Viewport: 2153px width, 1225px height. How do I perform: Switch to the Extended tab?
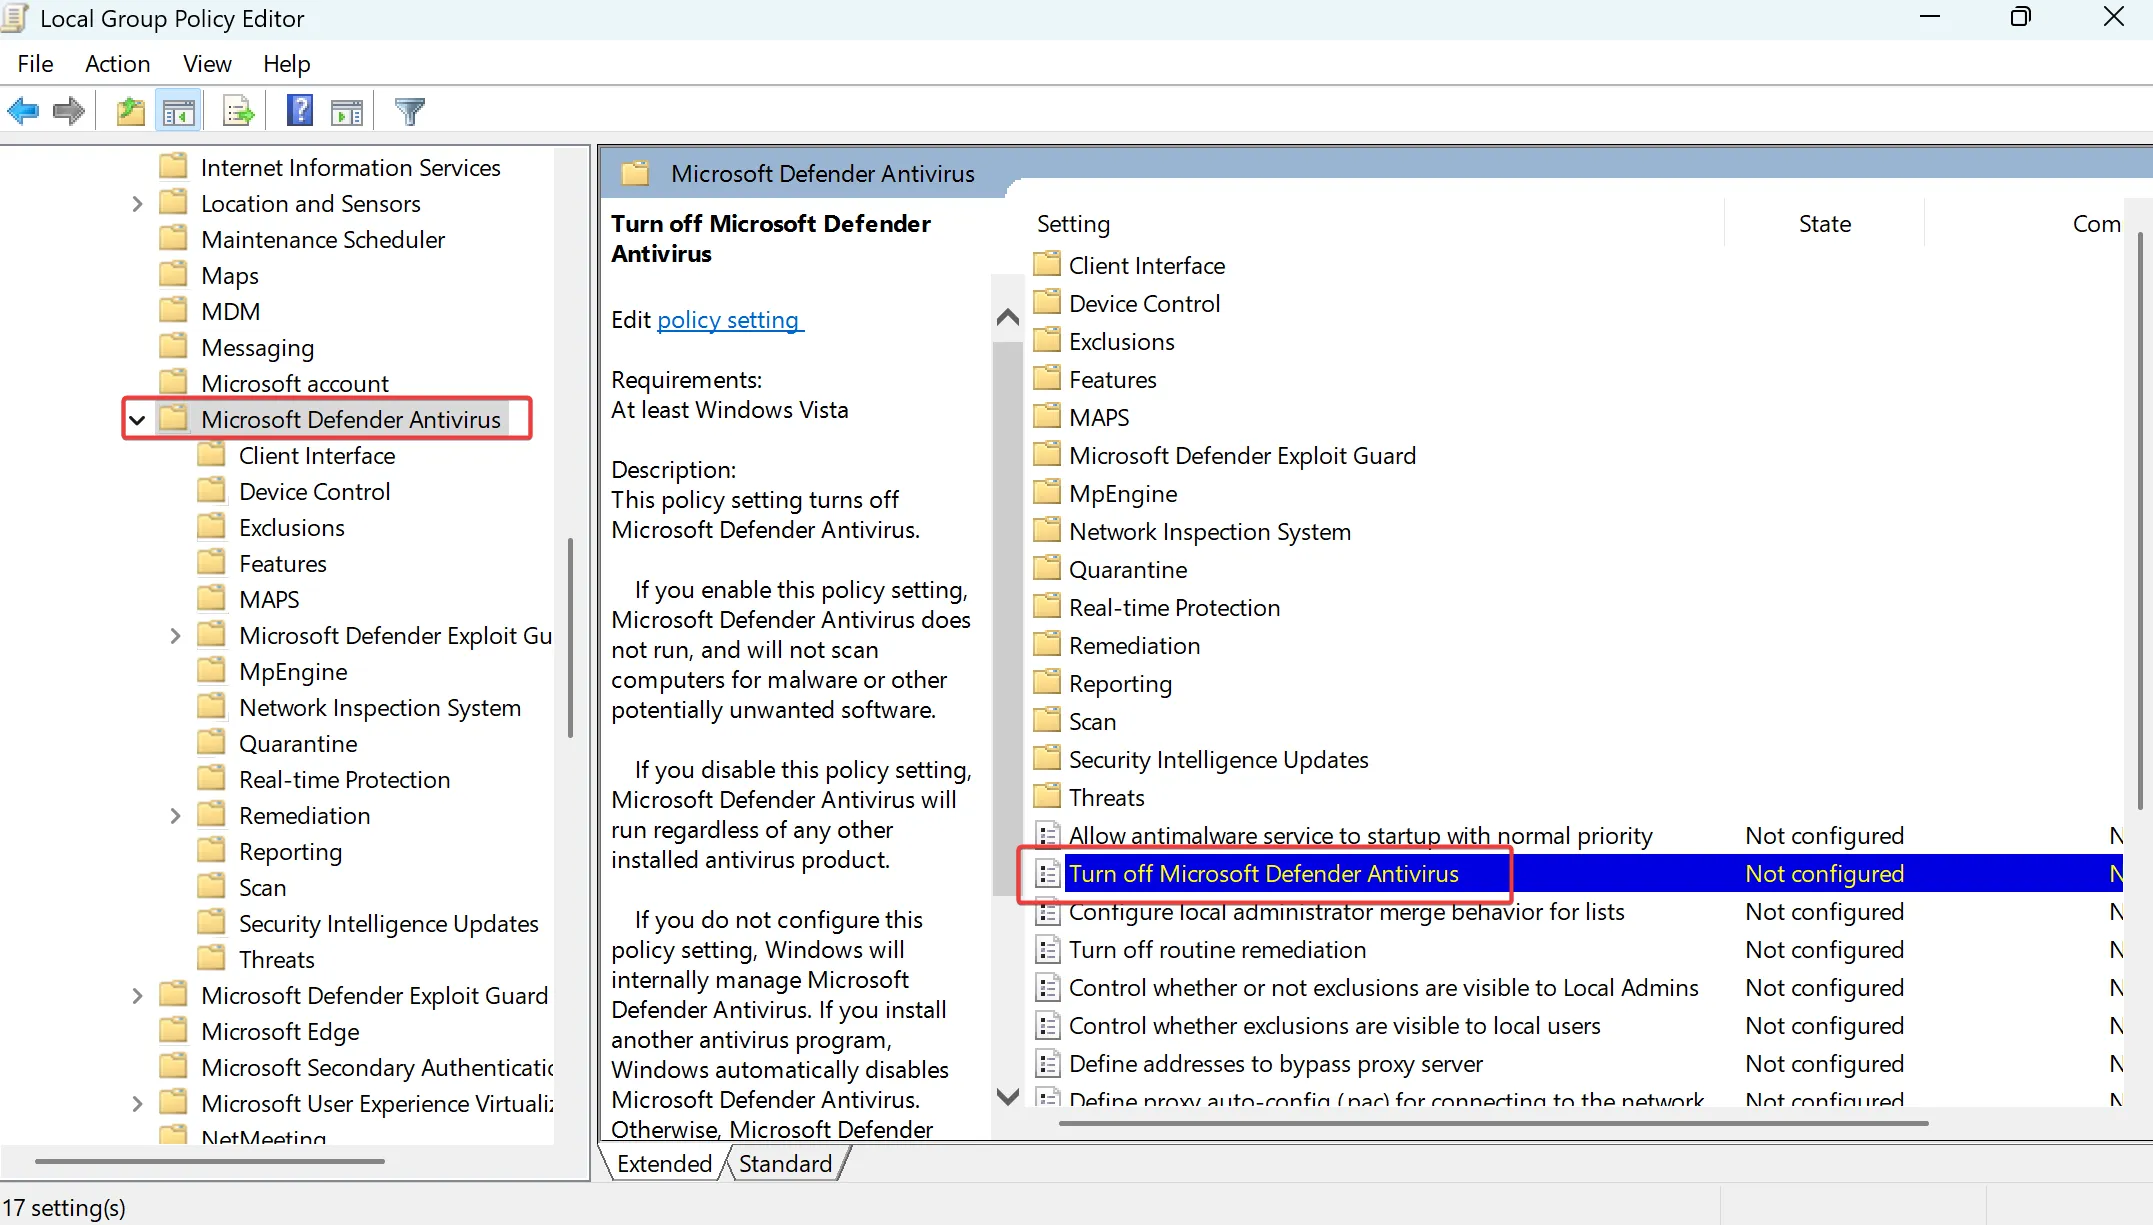663,1163
